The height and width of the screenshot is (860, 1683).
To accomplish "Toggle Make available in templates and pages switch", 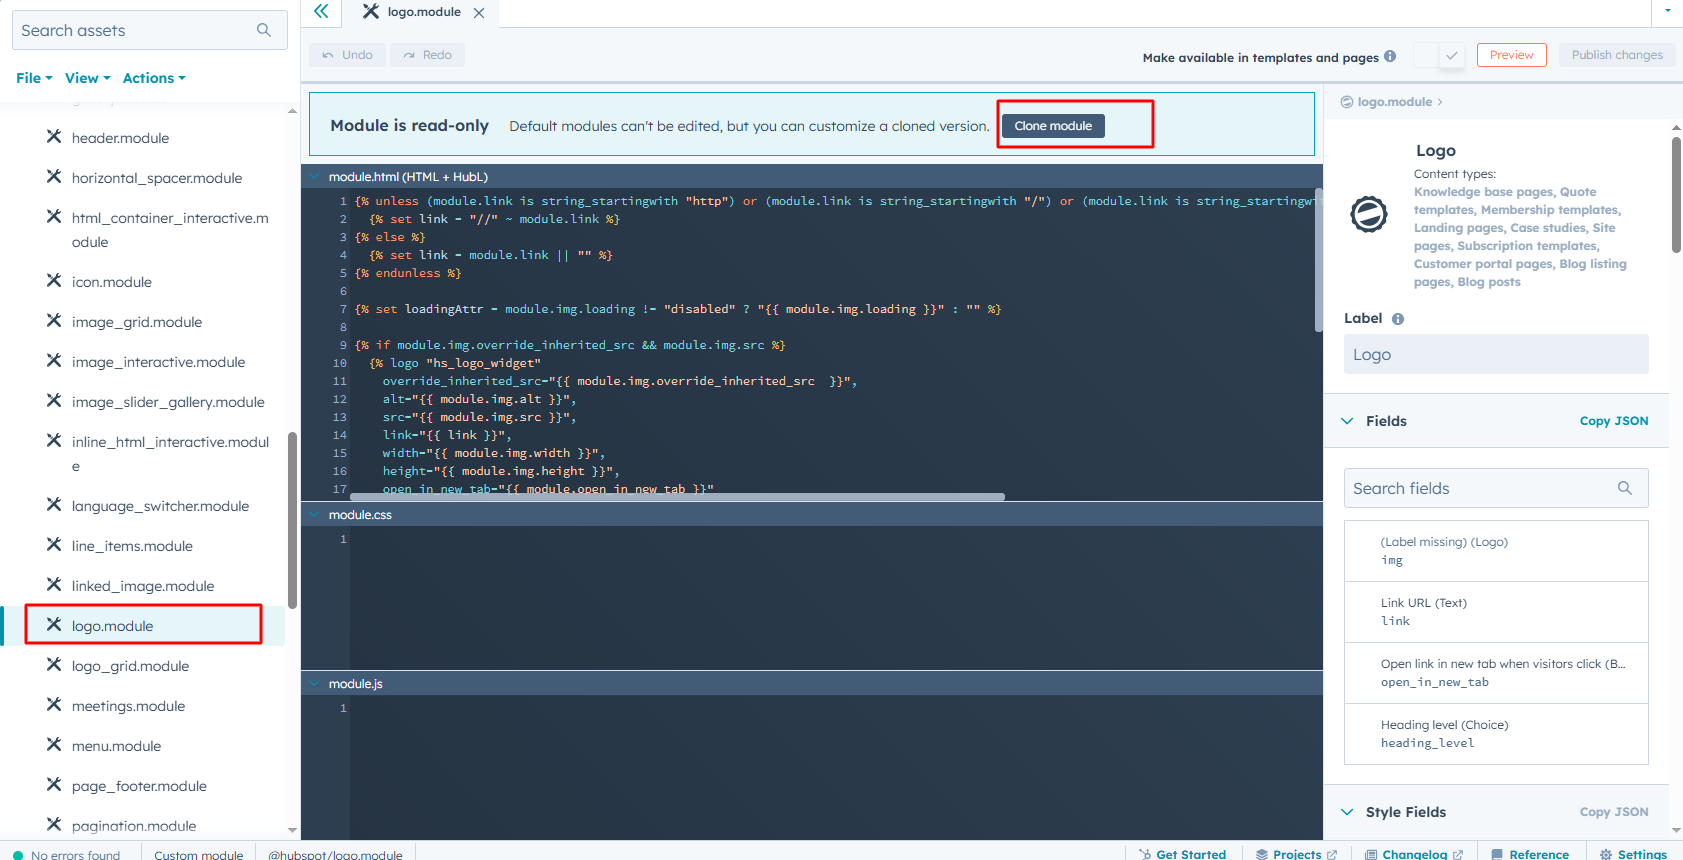I will click(1439, 56).
